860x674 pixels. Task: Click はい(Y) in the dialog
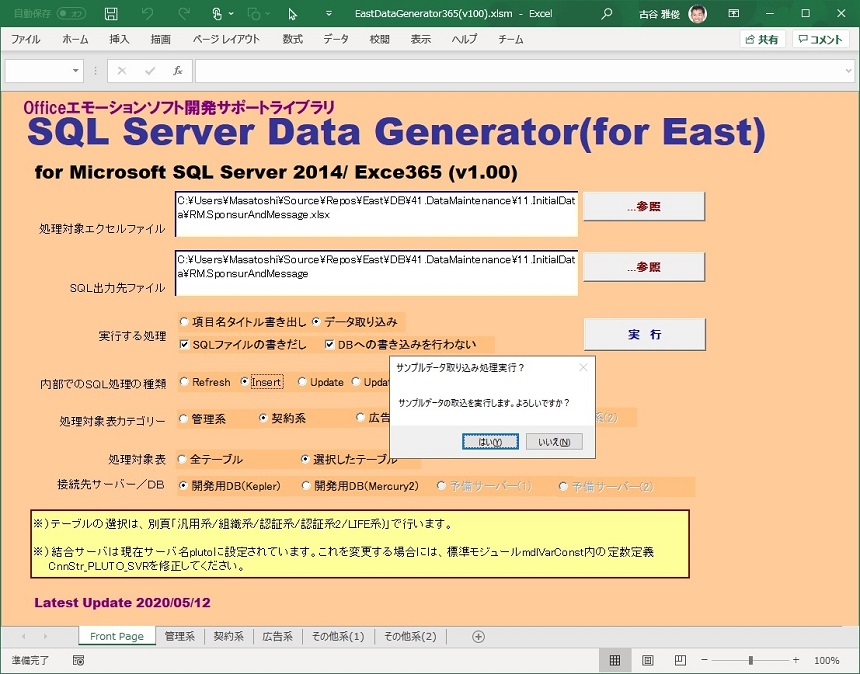click(x=490, y=441)
